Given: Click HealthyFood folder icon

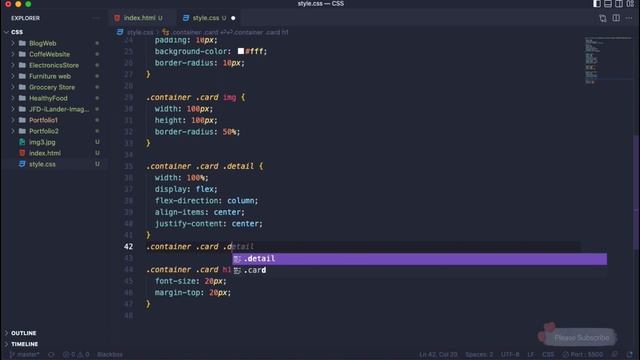Looking at the screenshot, I should click(x=22, y=98).
